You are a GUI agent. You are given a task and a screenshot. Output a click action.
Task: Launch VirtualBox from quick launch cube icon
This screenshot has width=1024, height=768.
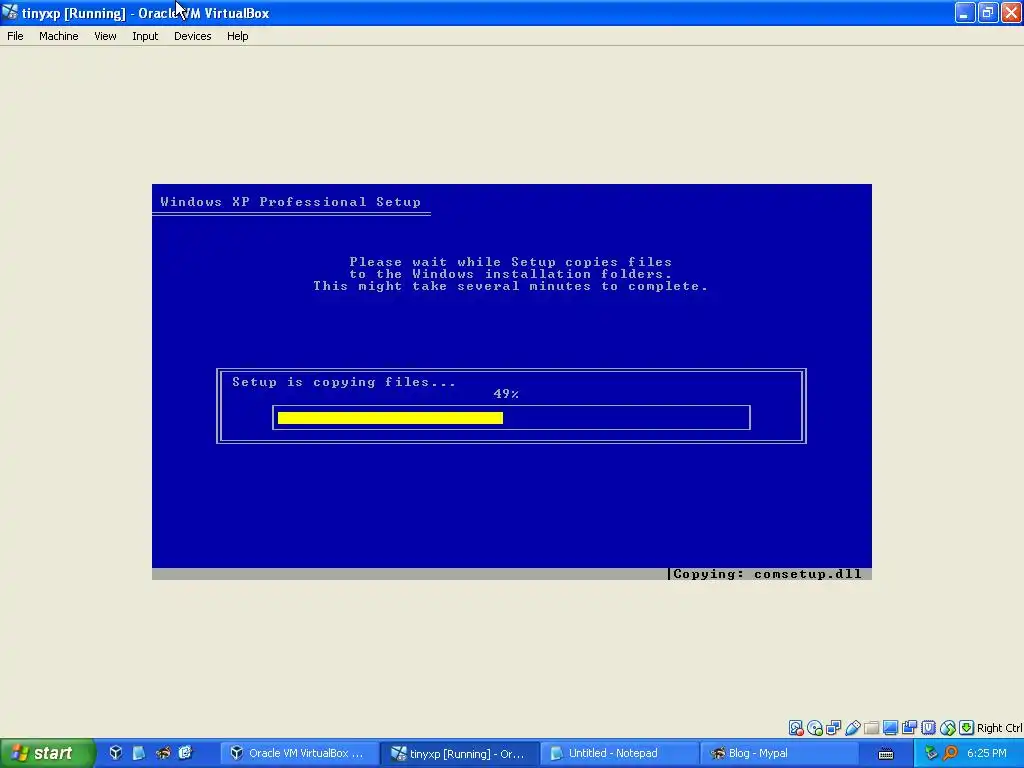tap(116, 752)
